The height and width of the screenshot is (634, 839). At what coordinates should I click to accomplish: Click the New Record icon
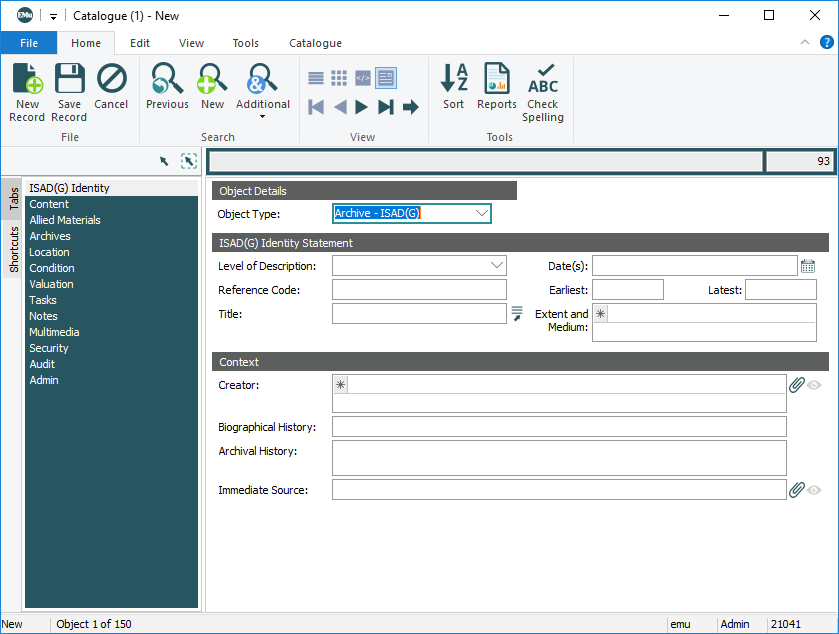pos(27,80)
